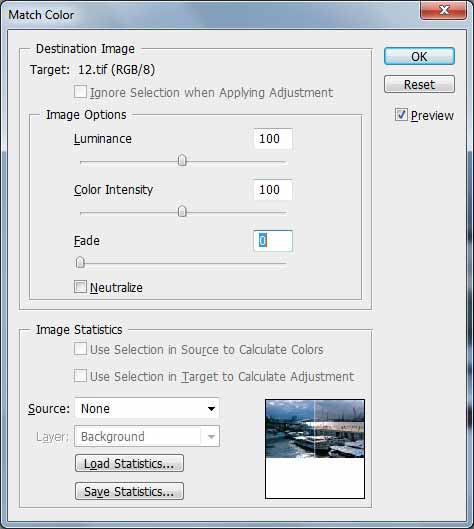This screenshot has width=474, height=529.
Task: Click the Save Statistics button
Action: point(129,491)
